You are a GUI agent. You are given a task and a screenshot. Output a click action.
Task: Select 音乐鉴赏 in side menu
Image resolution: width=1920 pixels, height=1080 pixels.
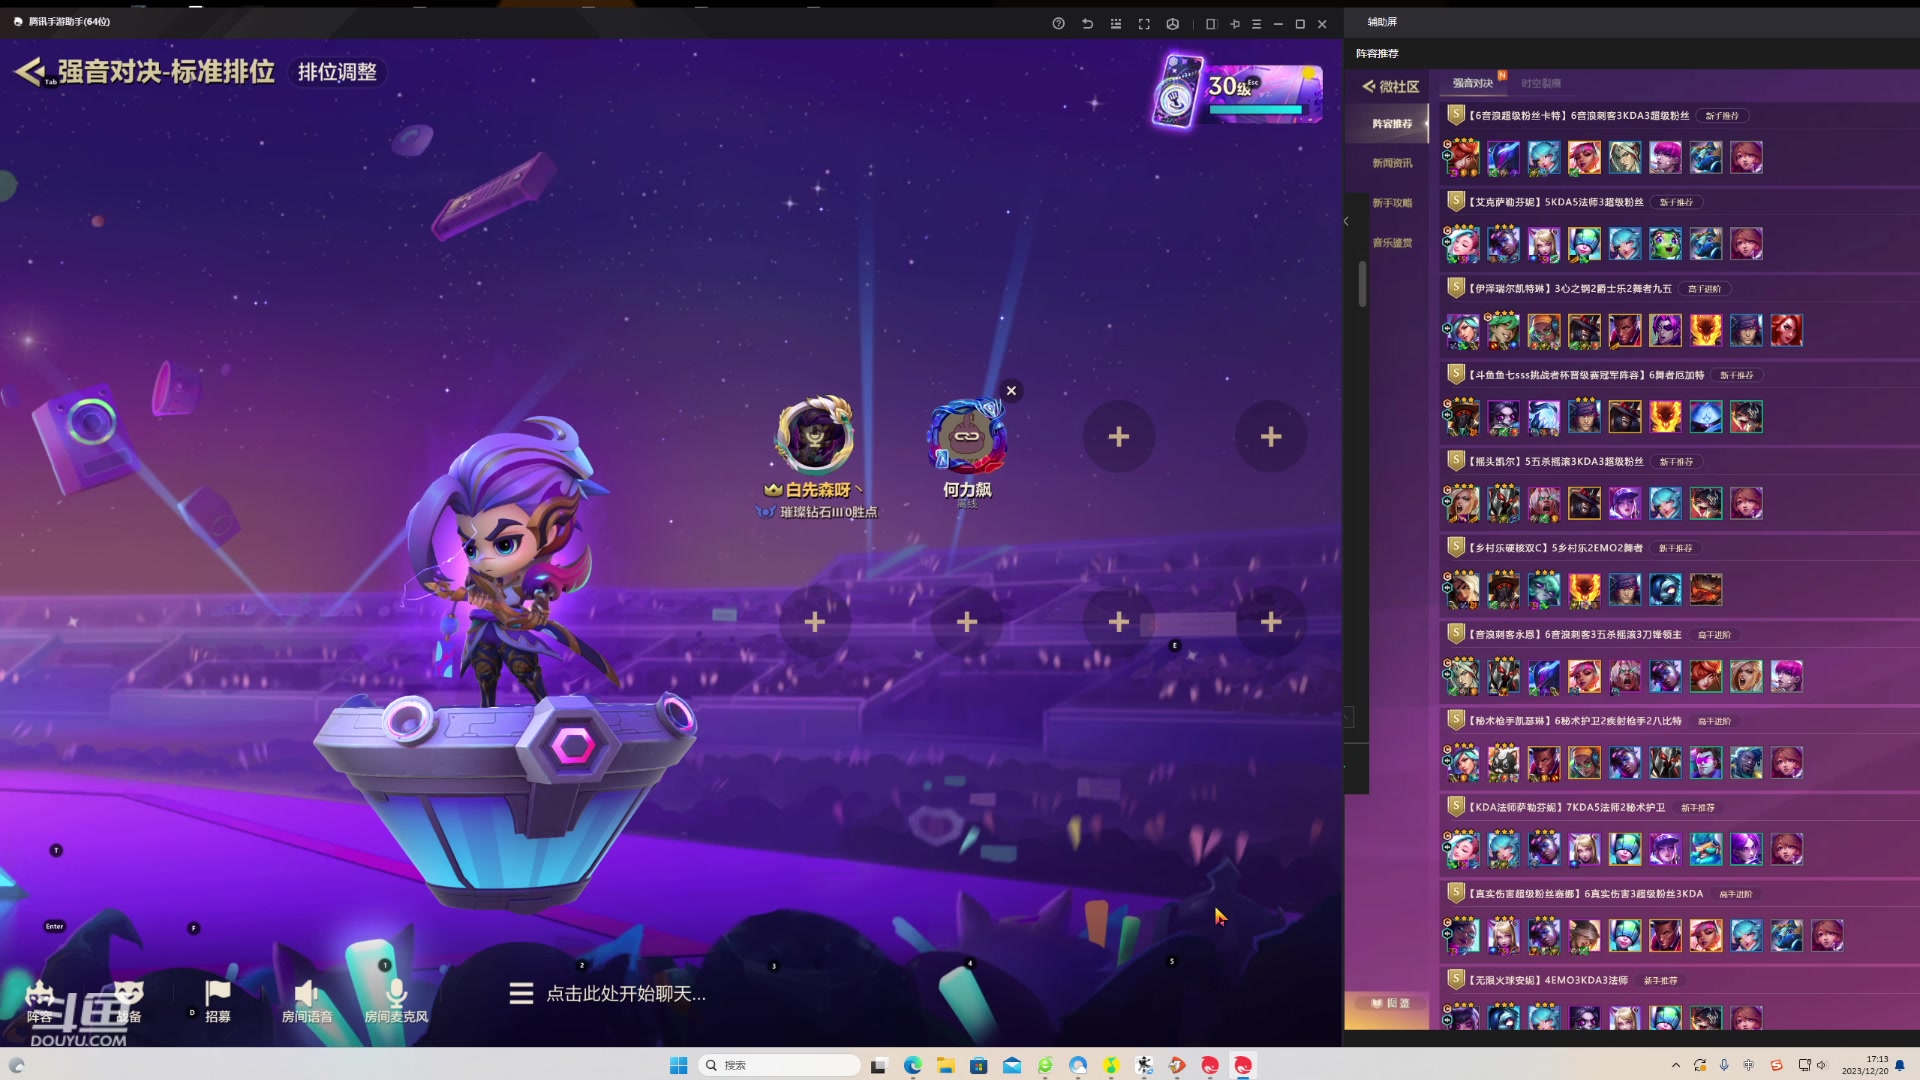click(1392, 243)
